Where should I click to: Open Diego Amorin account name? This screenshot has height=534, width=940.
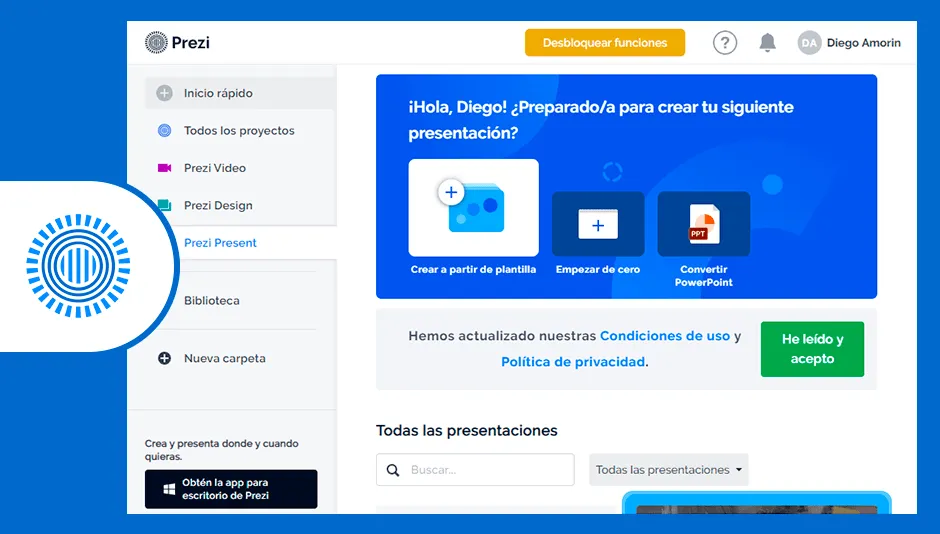click(x=863, y=43)
